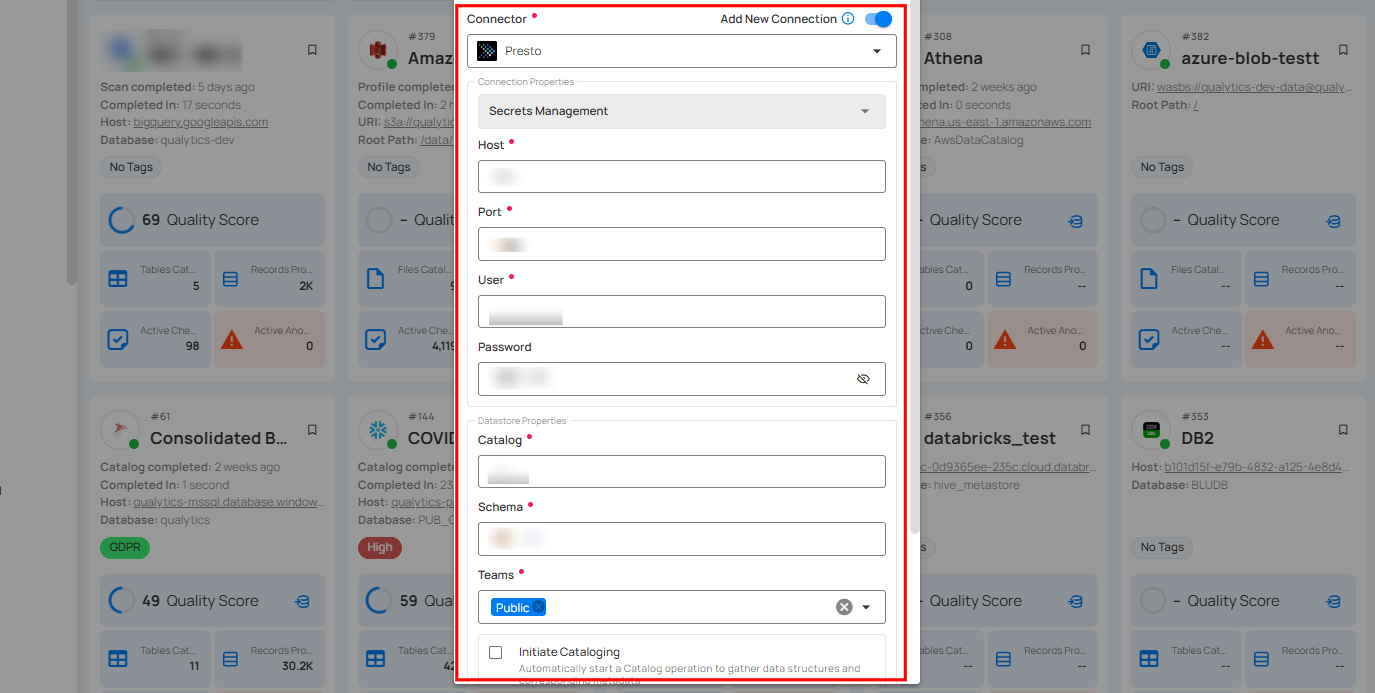Click the databricks_test bookmark icon

tap(1085, 430)
